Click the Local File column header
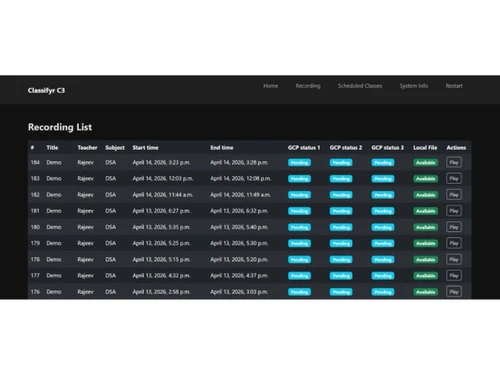 point(425,147)
